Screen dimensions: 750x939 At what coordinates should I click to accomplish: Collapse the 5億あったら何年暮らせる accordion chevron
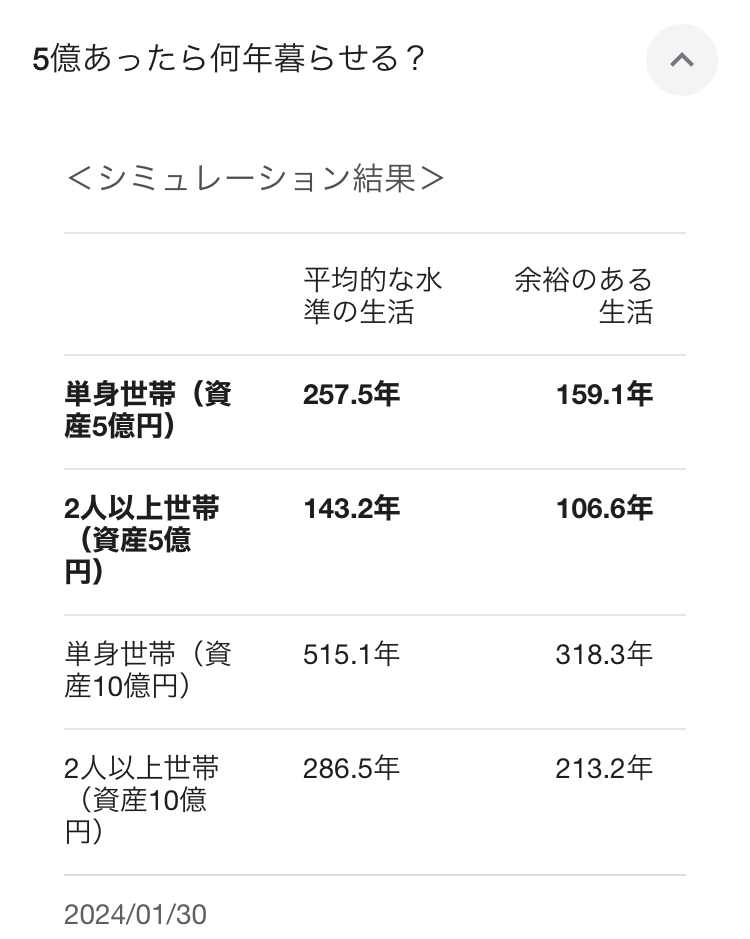(681, 60)
